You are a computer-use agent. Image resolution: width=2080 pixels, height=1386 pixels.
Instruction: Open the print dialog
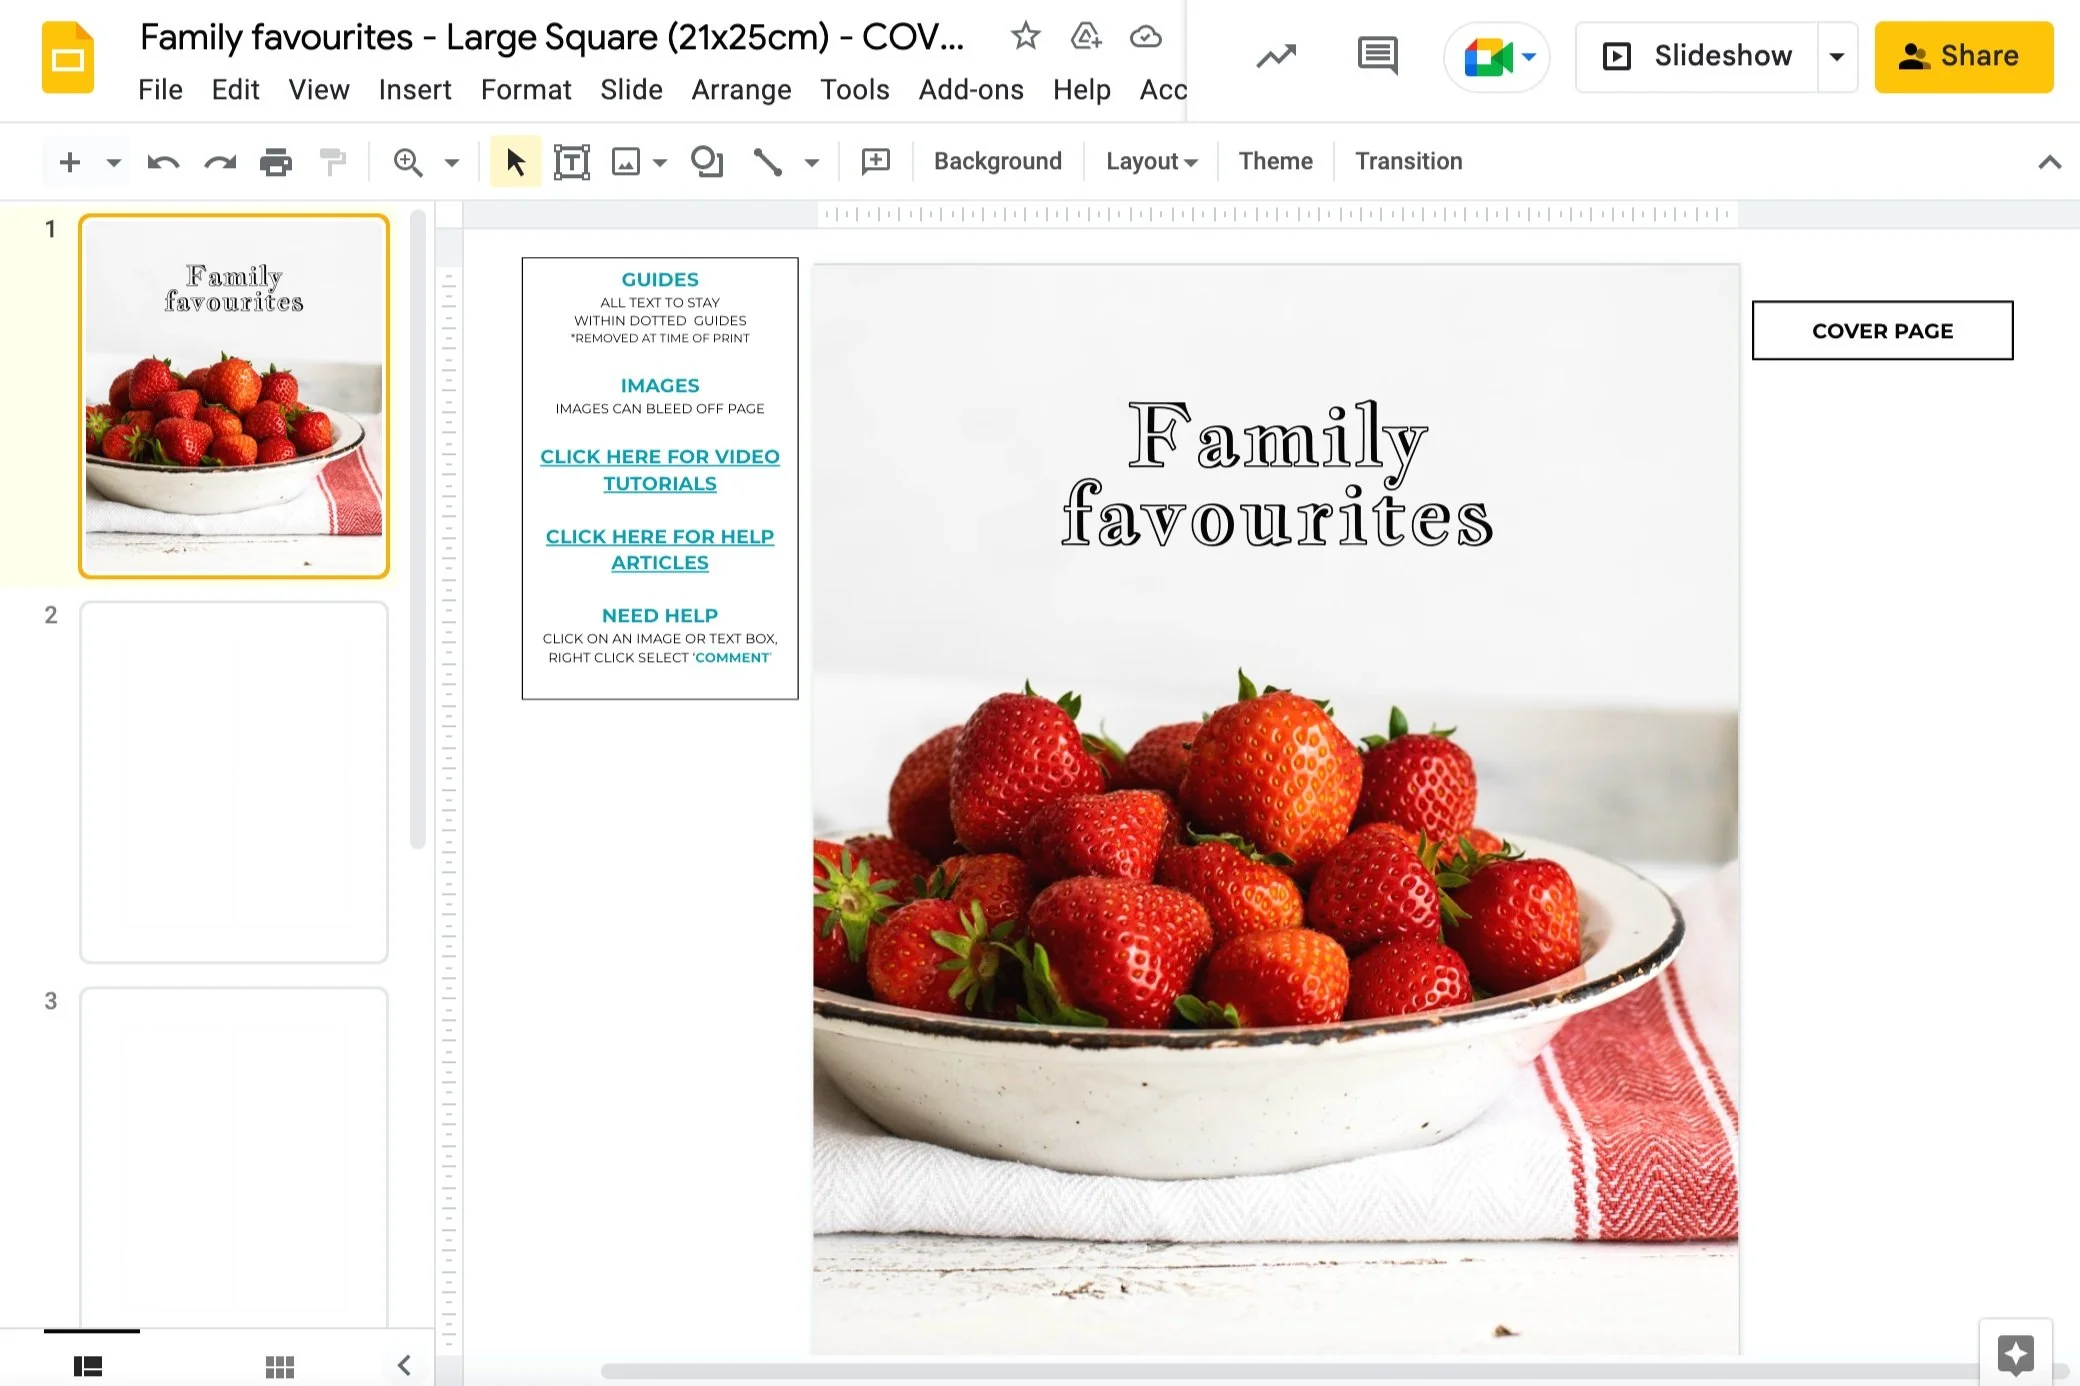[x=276, y=161]
